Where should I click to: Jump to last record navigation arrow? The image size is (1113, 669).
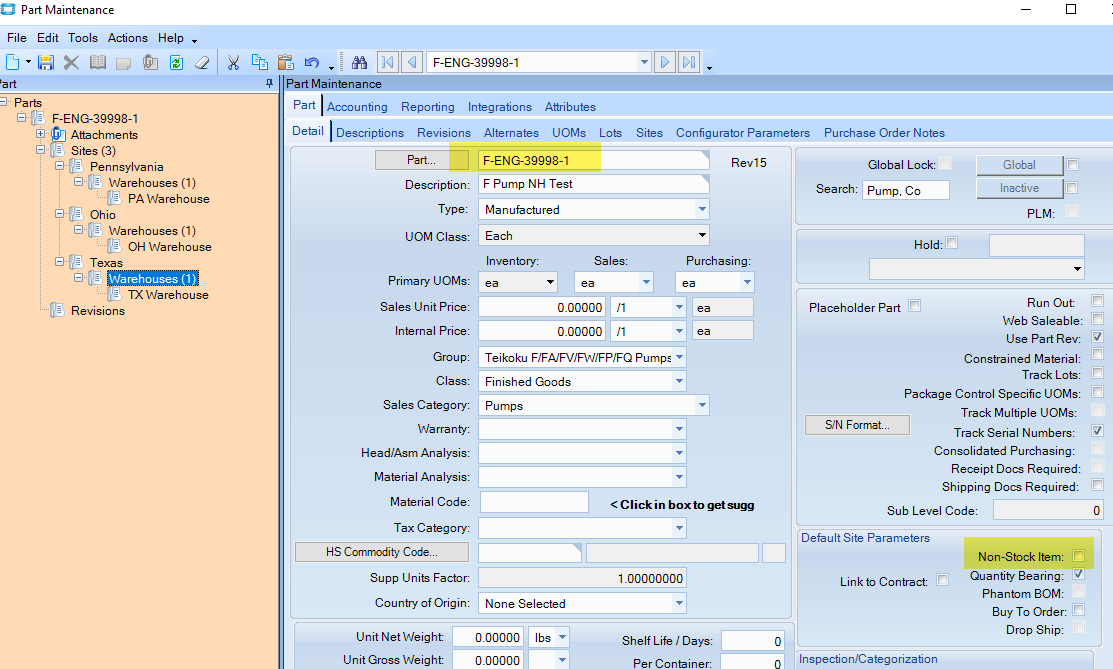689,62
